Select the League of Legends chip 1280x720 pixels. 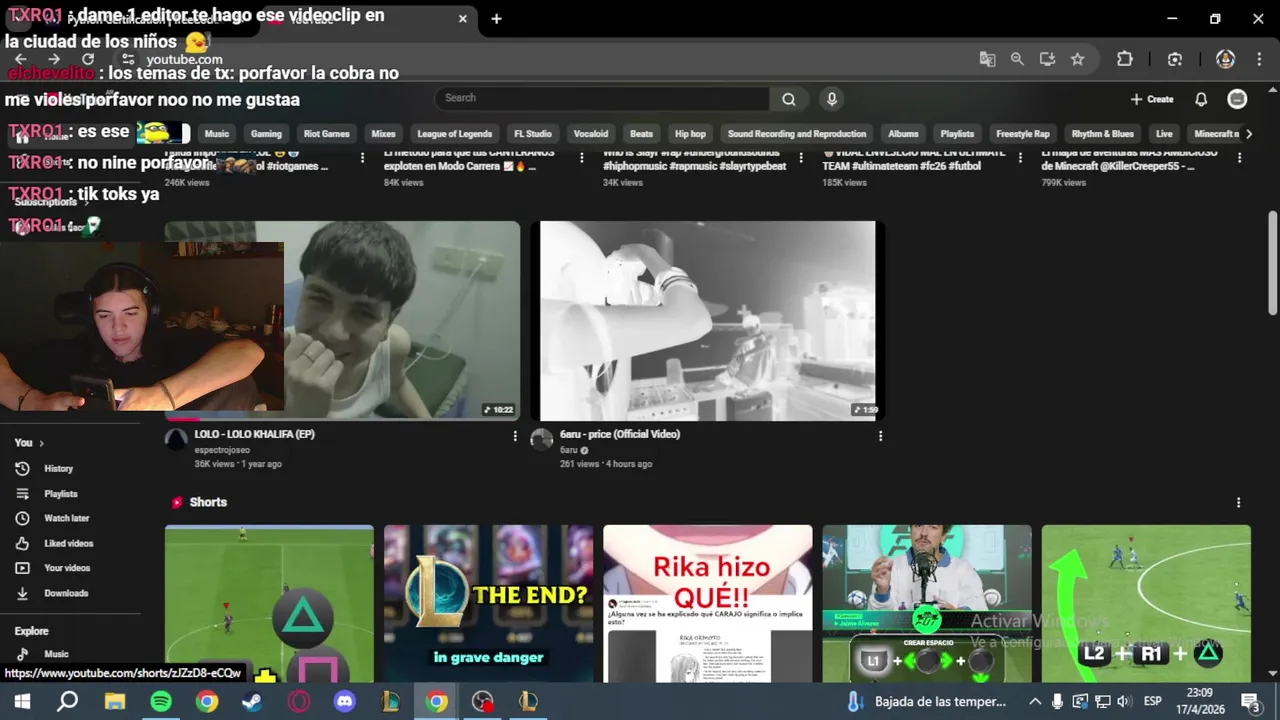point(454,134)
